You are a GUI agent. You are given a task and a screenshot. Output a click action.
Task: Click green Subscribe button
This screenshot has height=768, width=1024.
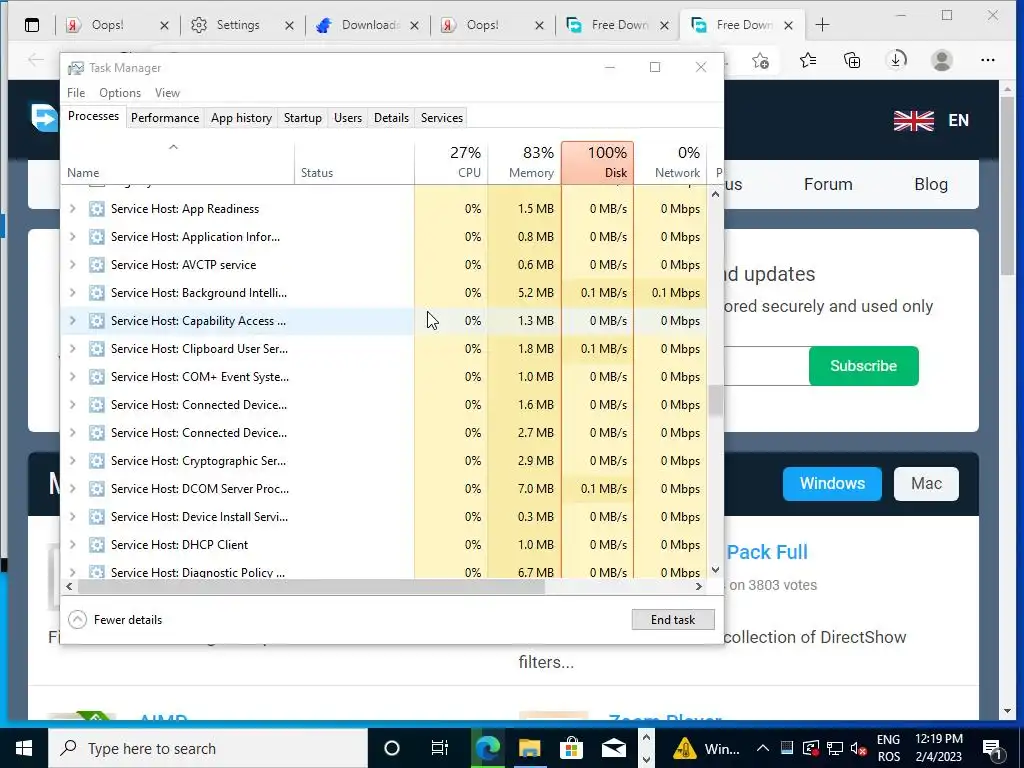863,366
